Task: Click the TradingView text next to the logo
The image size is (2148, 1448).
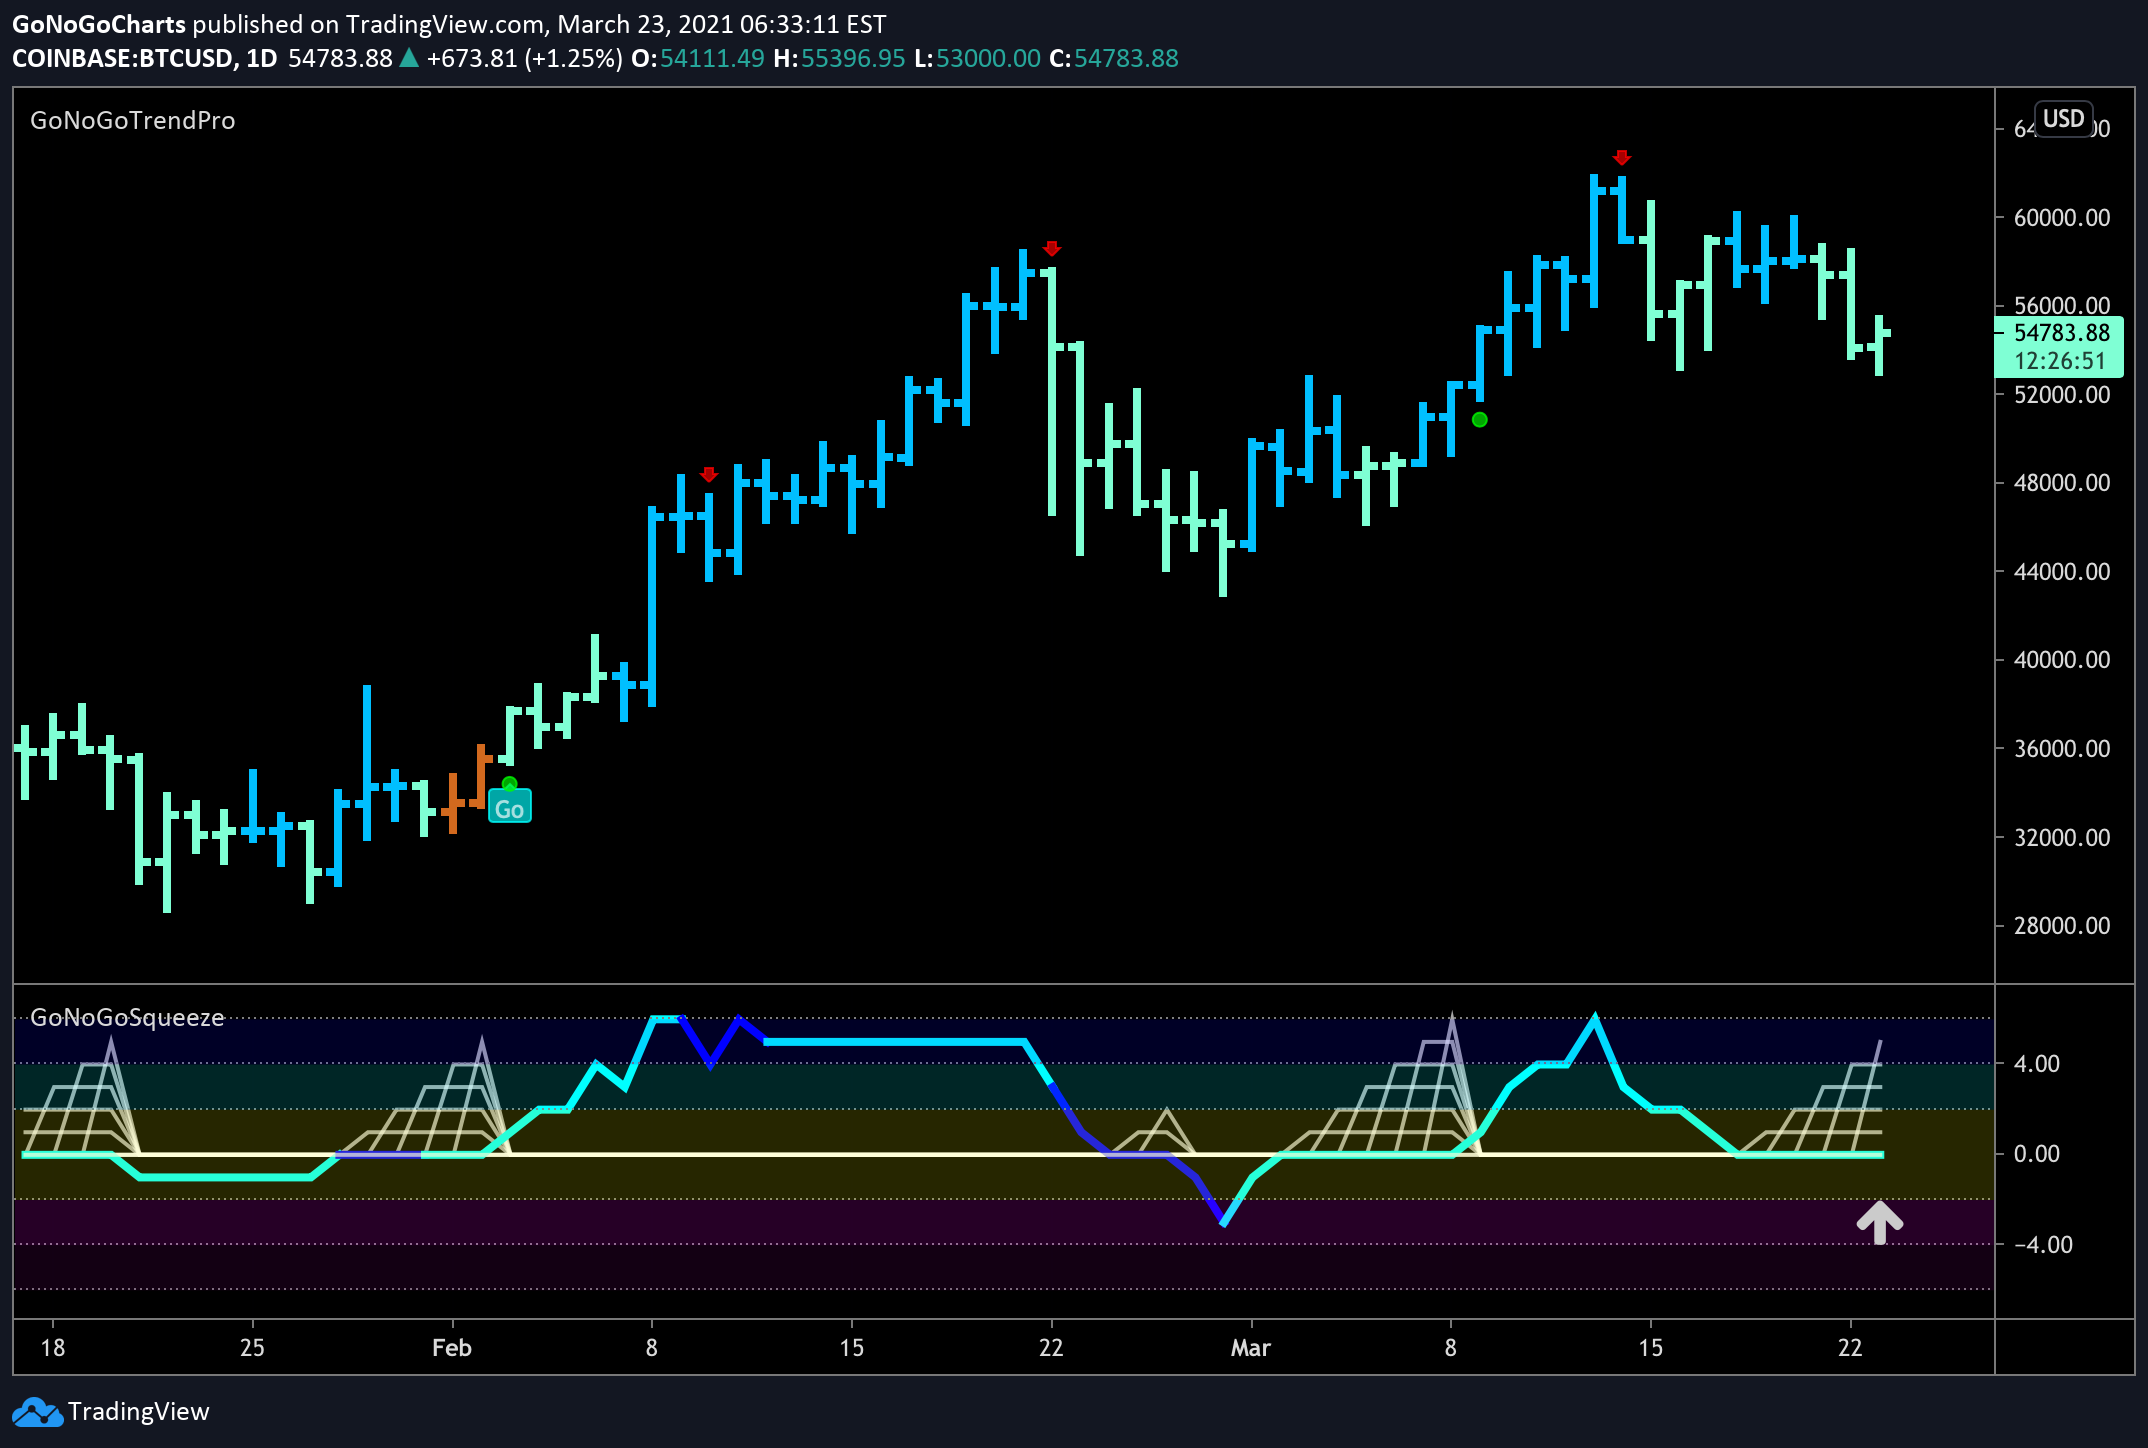Action: point(139,1412)
